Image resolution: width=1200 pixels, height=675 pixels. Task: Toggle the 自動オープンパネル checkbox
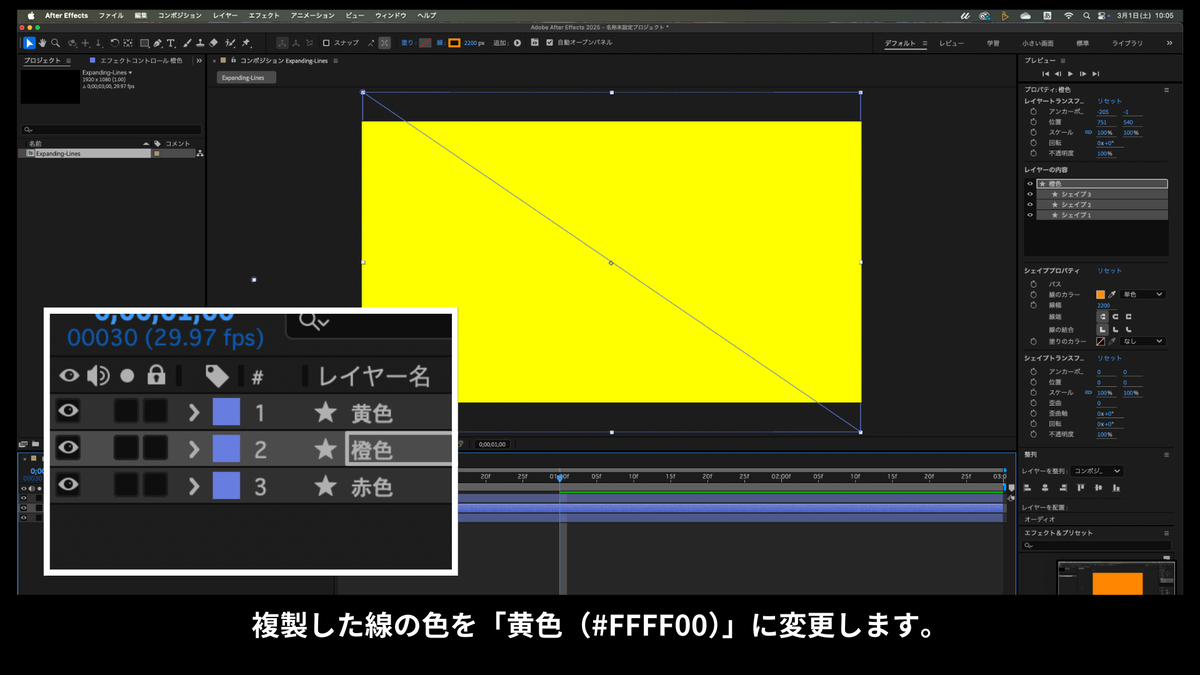pyautogui.click(x=549, y=43)
